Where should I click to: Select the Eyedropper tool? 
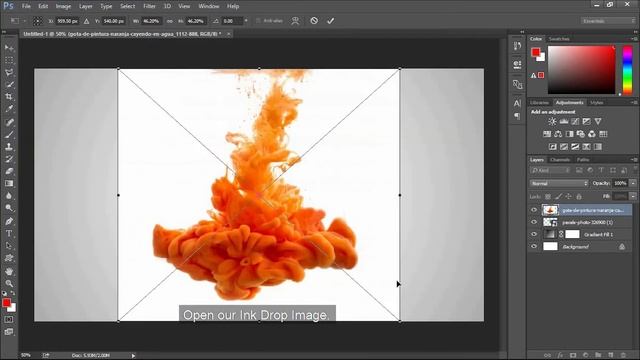9,109
